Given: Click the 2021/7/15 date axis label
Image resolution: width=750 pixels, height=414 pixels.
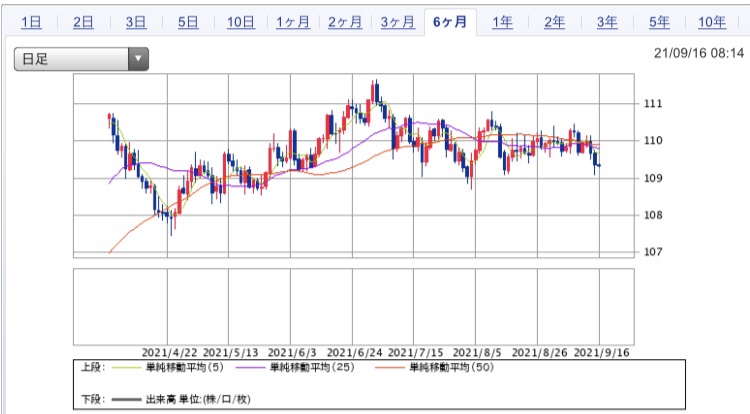Looking at the screenshot, I should click(x=415, y=353).
